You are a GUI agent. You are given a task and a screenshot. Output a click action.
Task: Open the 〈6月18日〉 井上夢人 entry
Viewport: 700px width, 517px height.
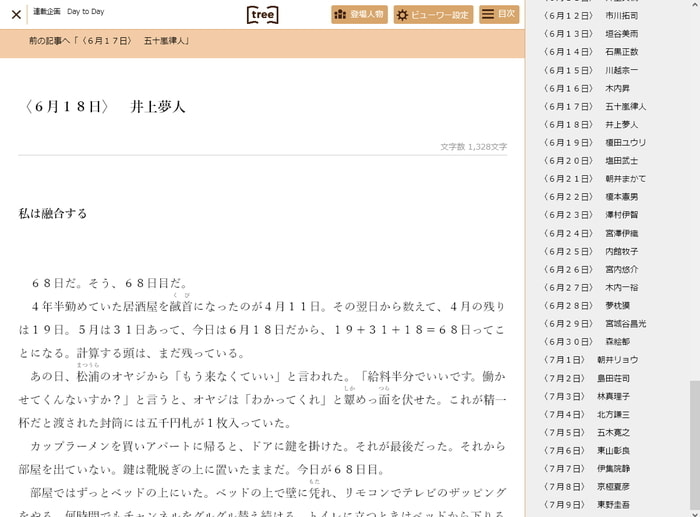(x=594, y=125)
